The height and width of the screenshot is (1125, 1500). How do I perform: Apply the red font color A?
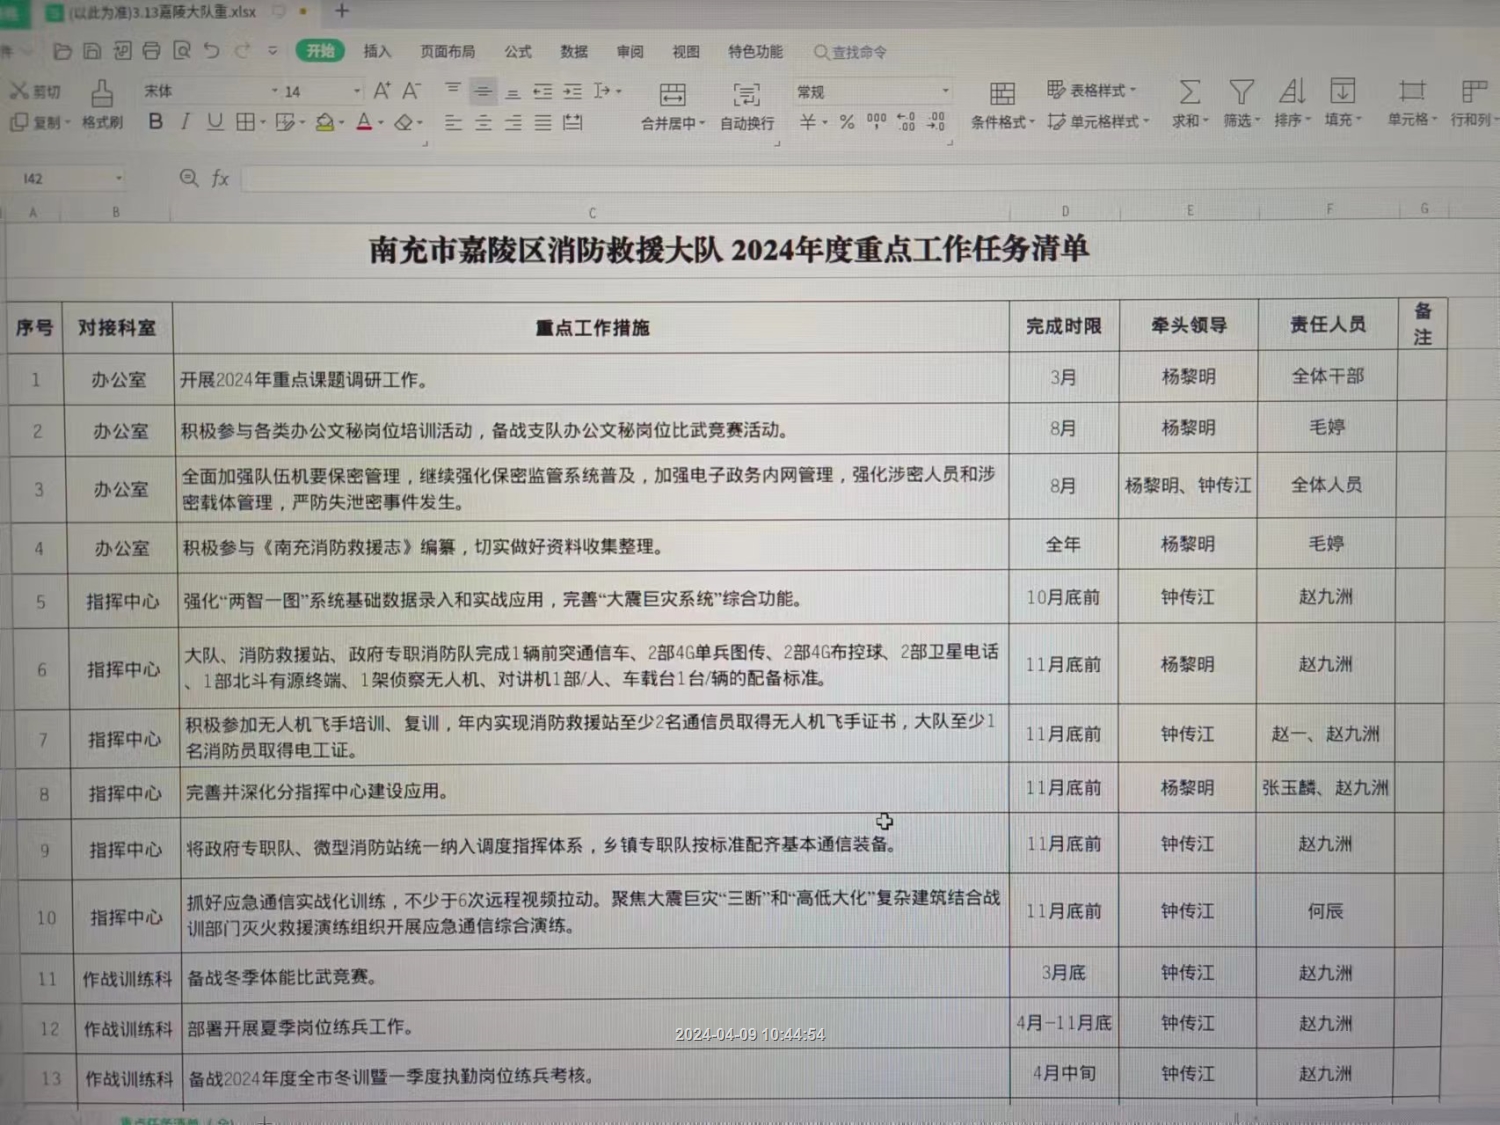pyautogui.click(x=364, y=122)
